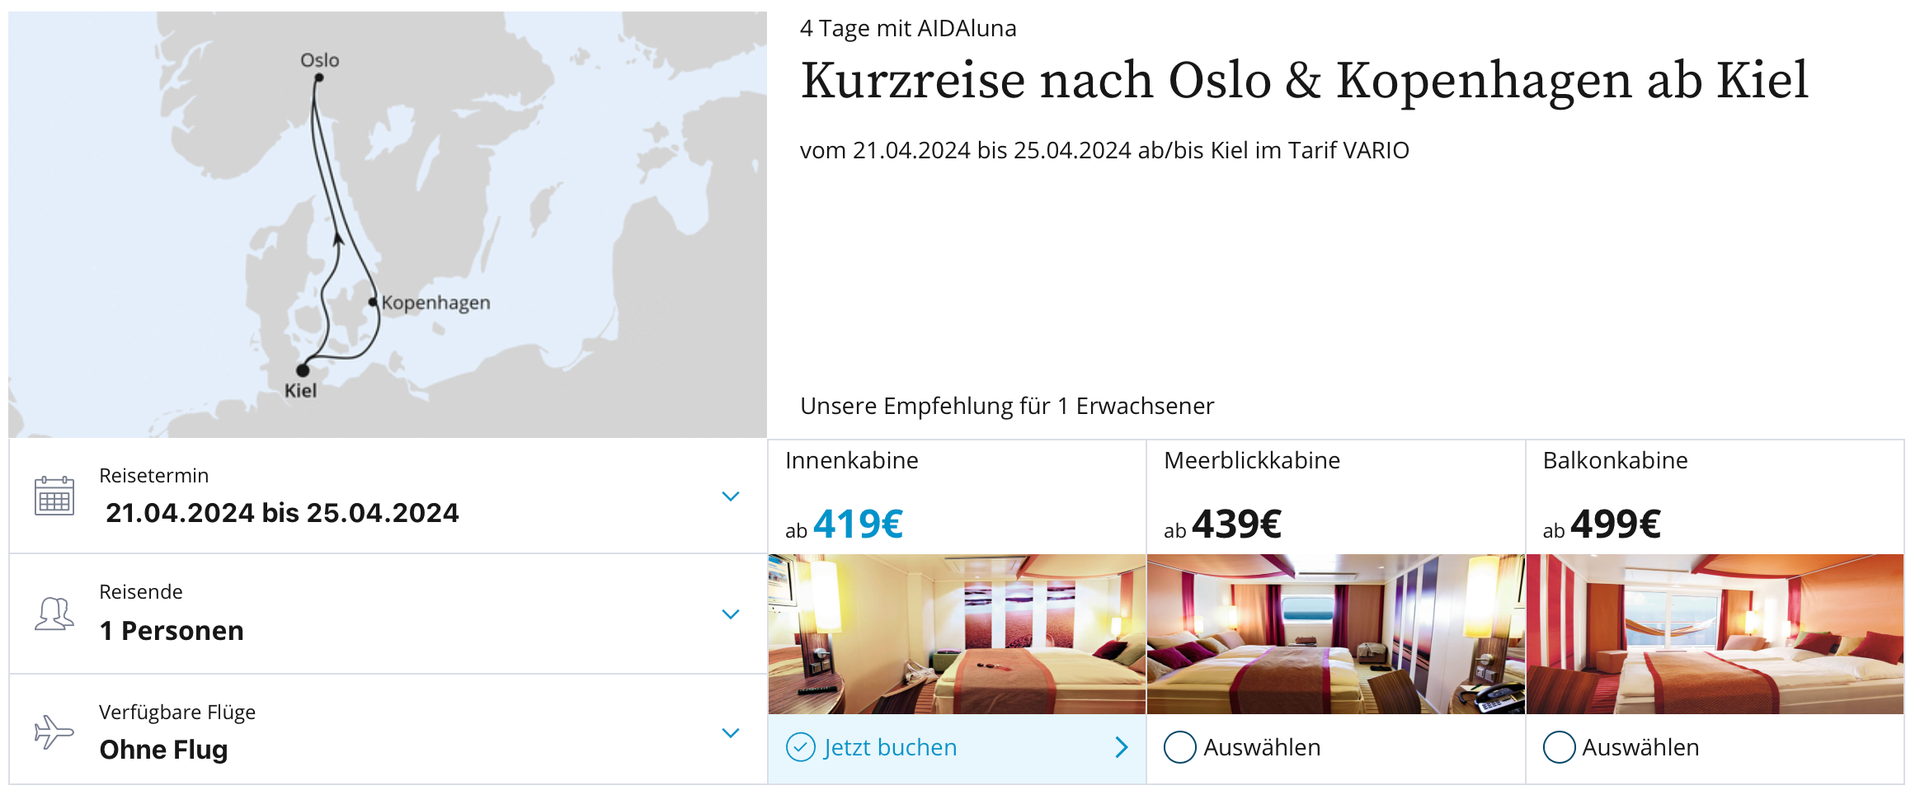Expand the Verfügbare Flüge dropdown
The image size is (1920, 795).
coord(731,732)
